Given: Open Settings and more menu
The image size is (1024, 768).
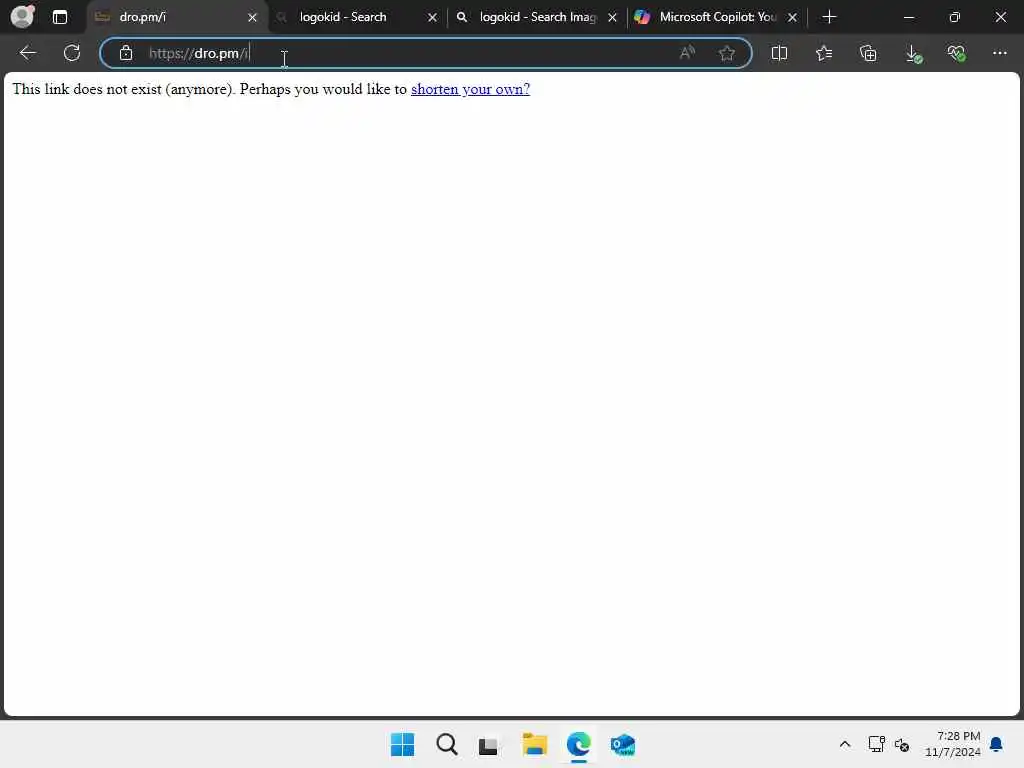Looking at the screenshot, I should [1000, 53].
